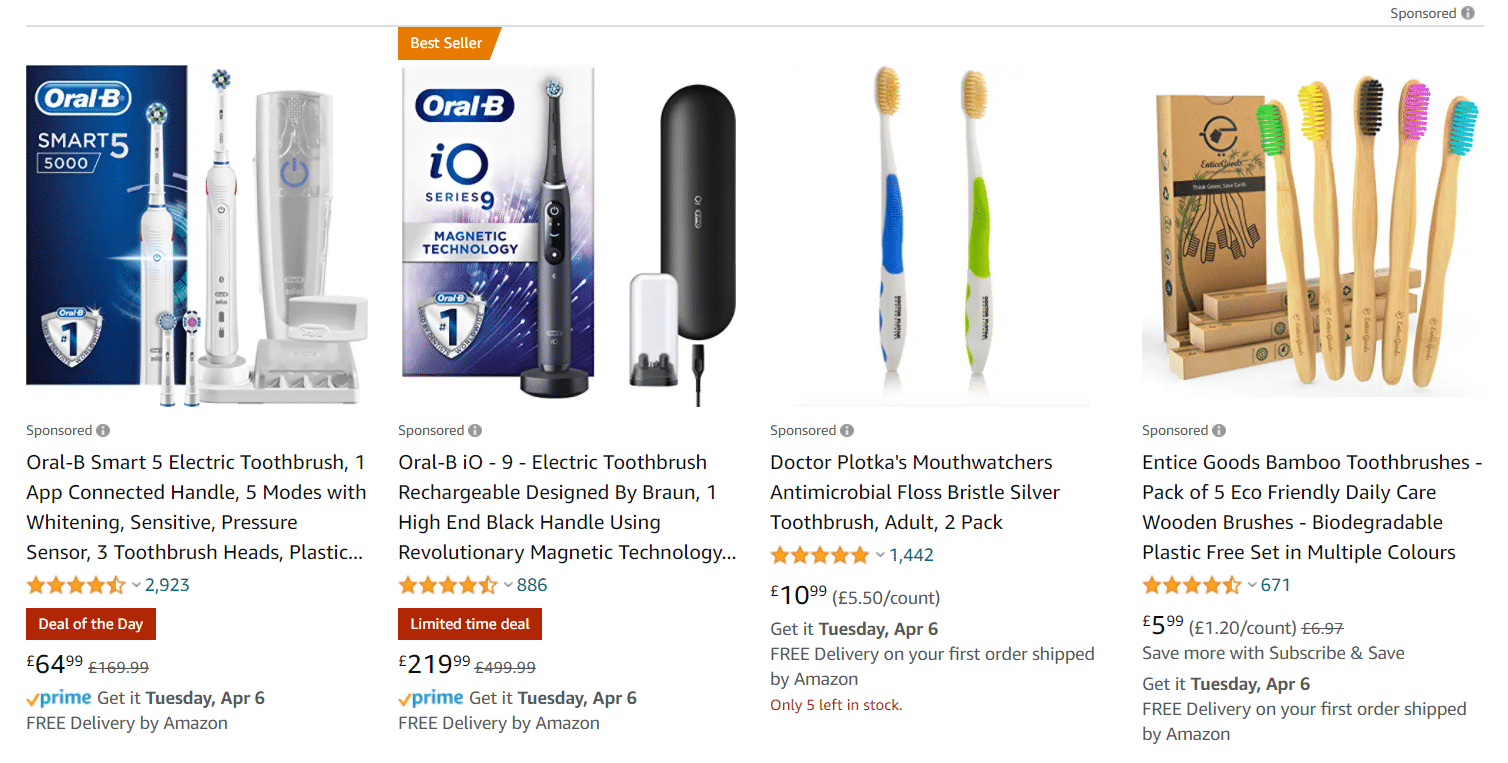Click the Limited time deal badge
This screenshot has width=1508, height=763.
(470, 624)
